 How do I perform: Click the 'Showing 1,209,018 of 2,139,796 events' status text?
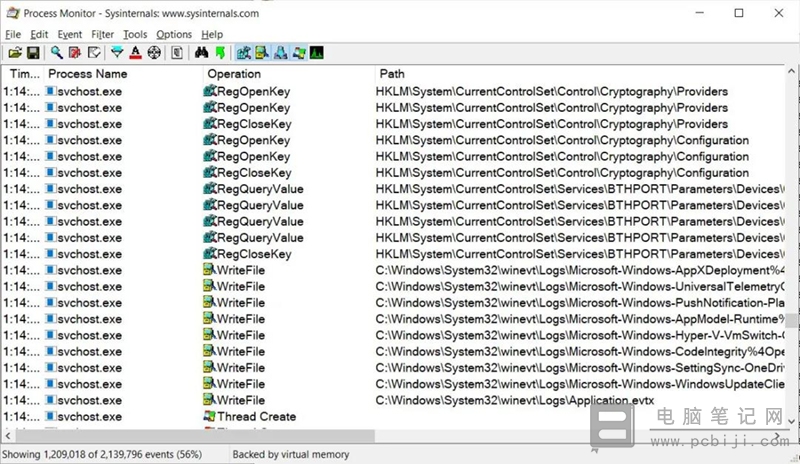[102, 454]
